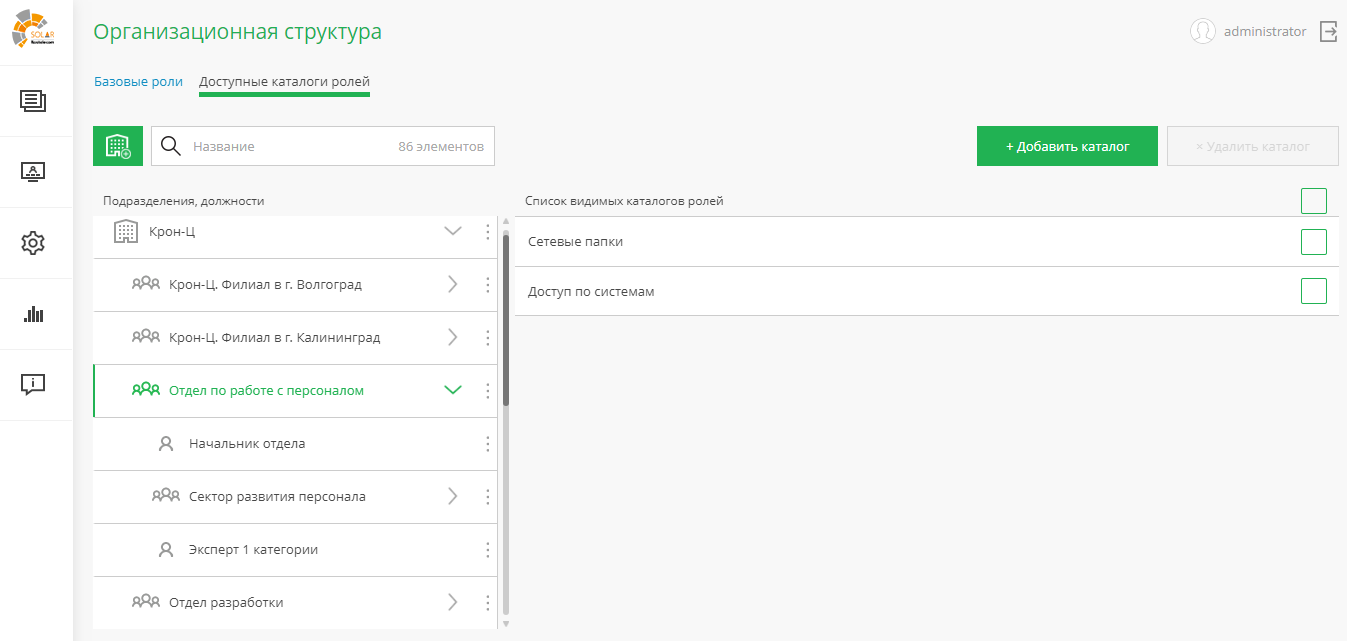
Task: Click the green organization building icon button
Action: [x=118, y=146]
